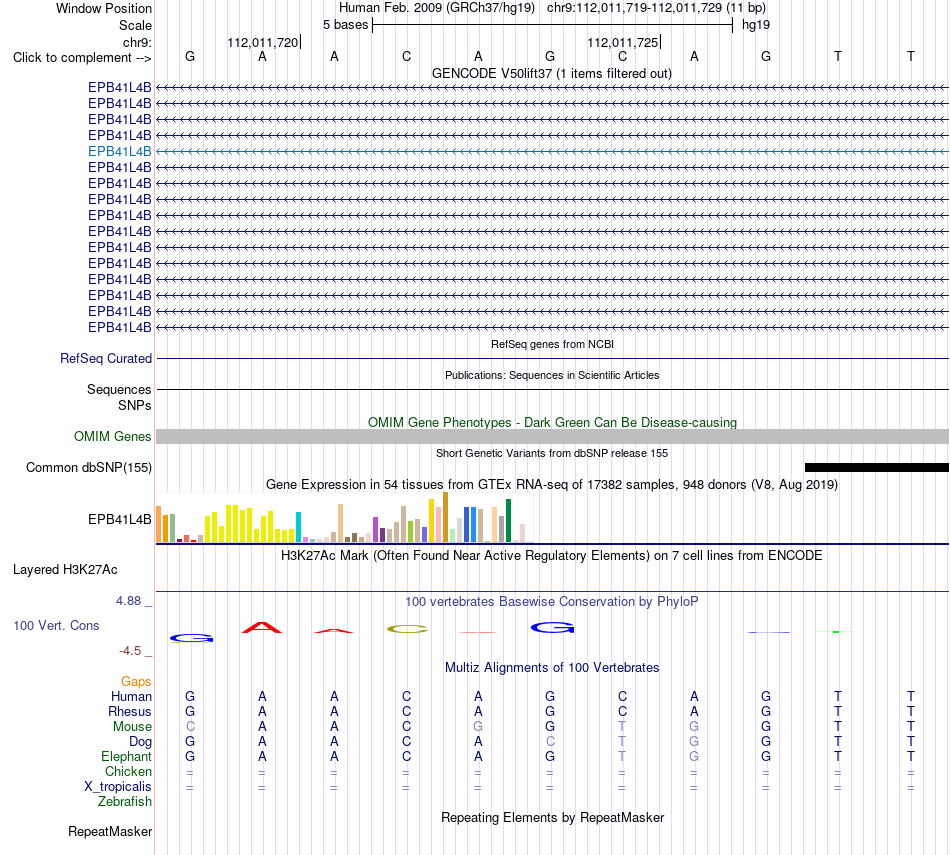
Task: Click the PhyloP '4.88' upper scale value
Action: coord(128,601)
